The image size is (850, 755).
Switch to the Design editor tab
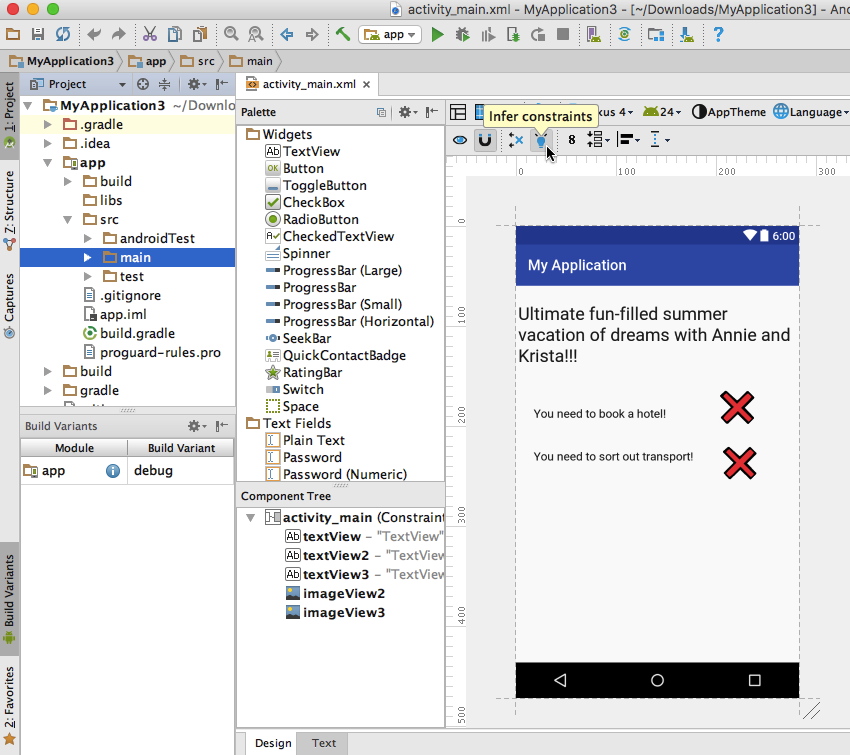pos(273,743)
